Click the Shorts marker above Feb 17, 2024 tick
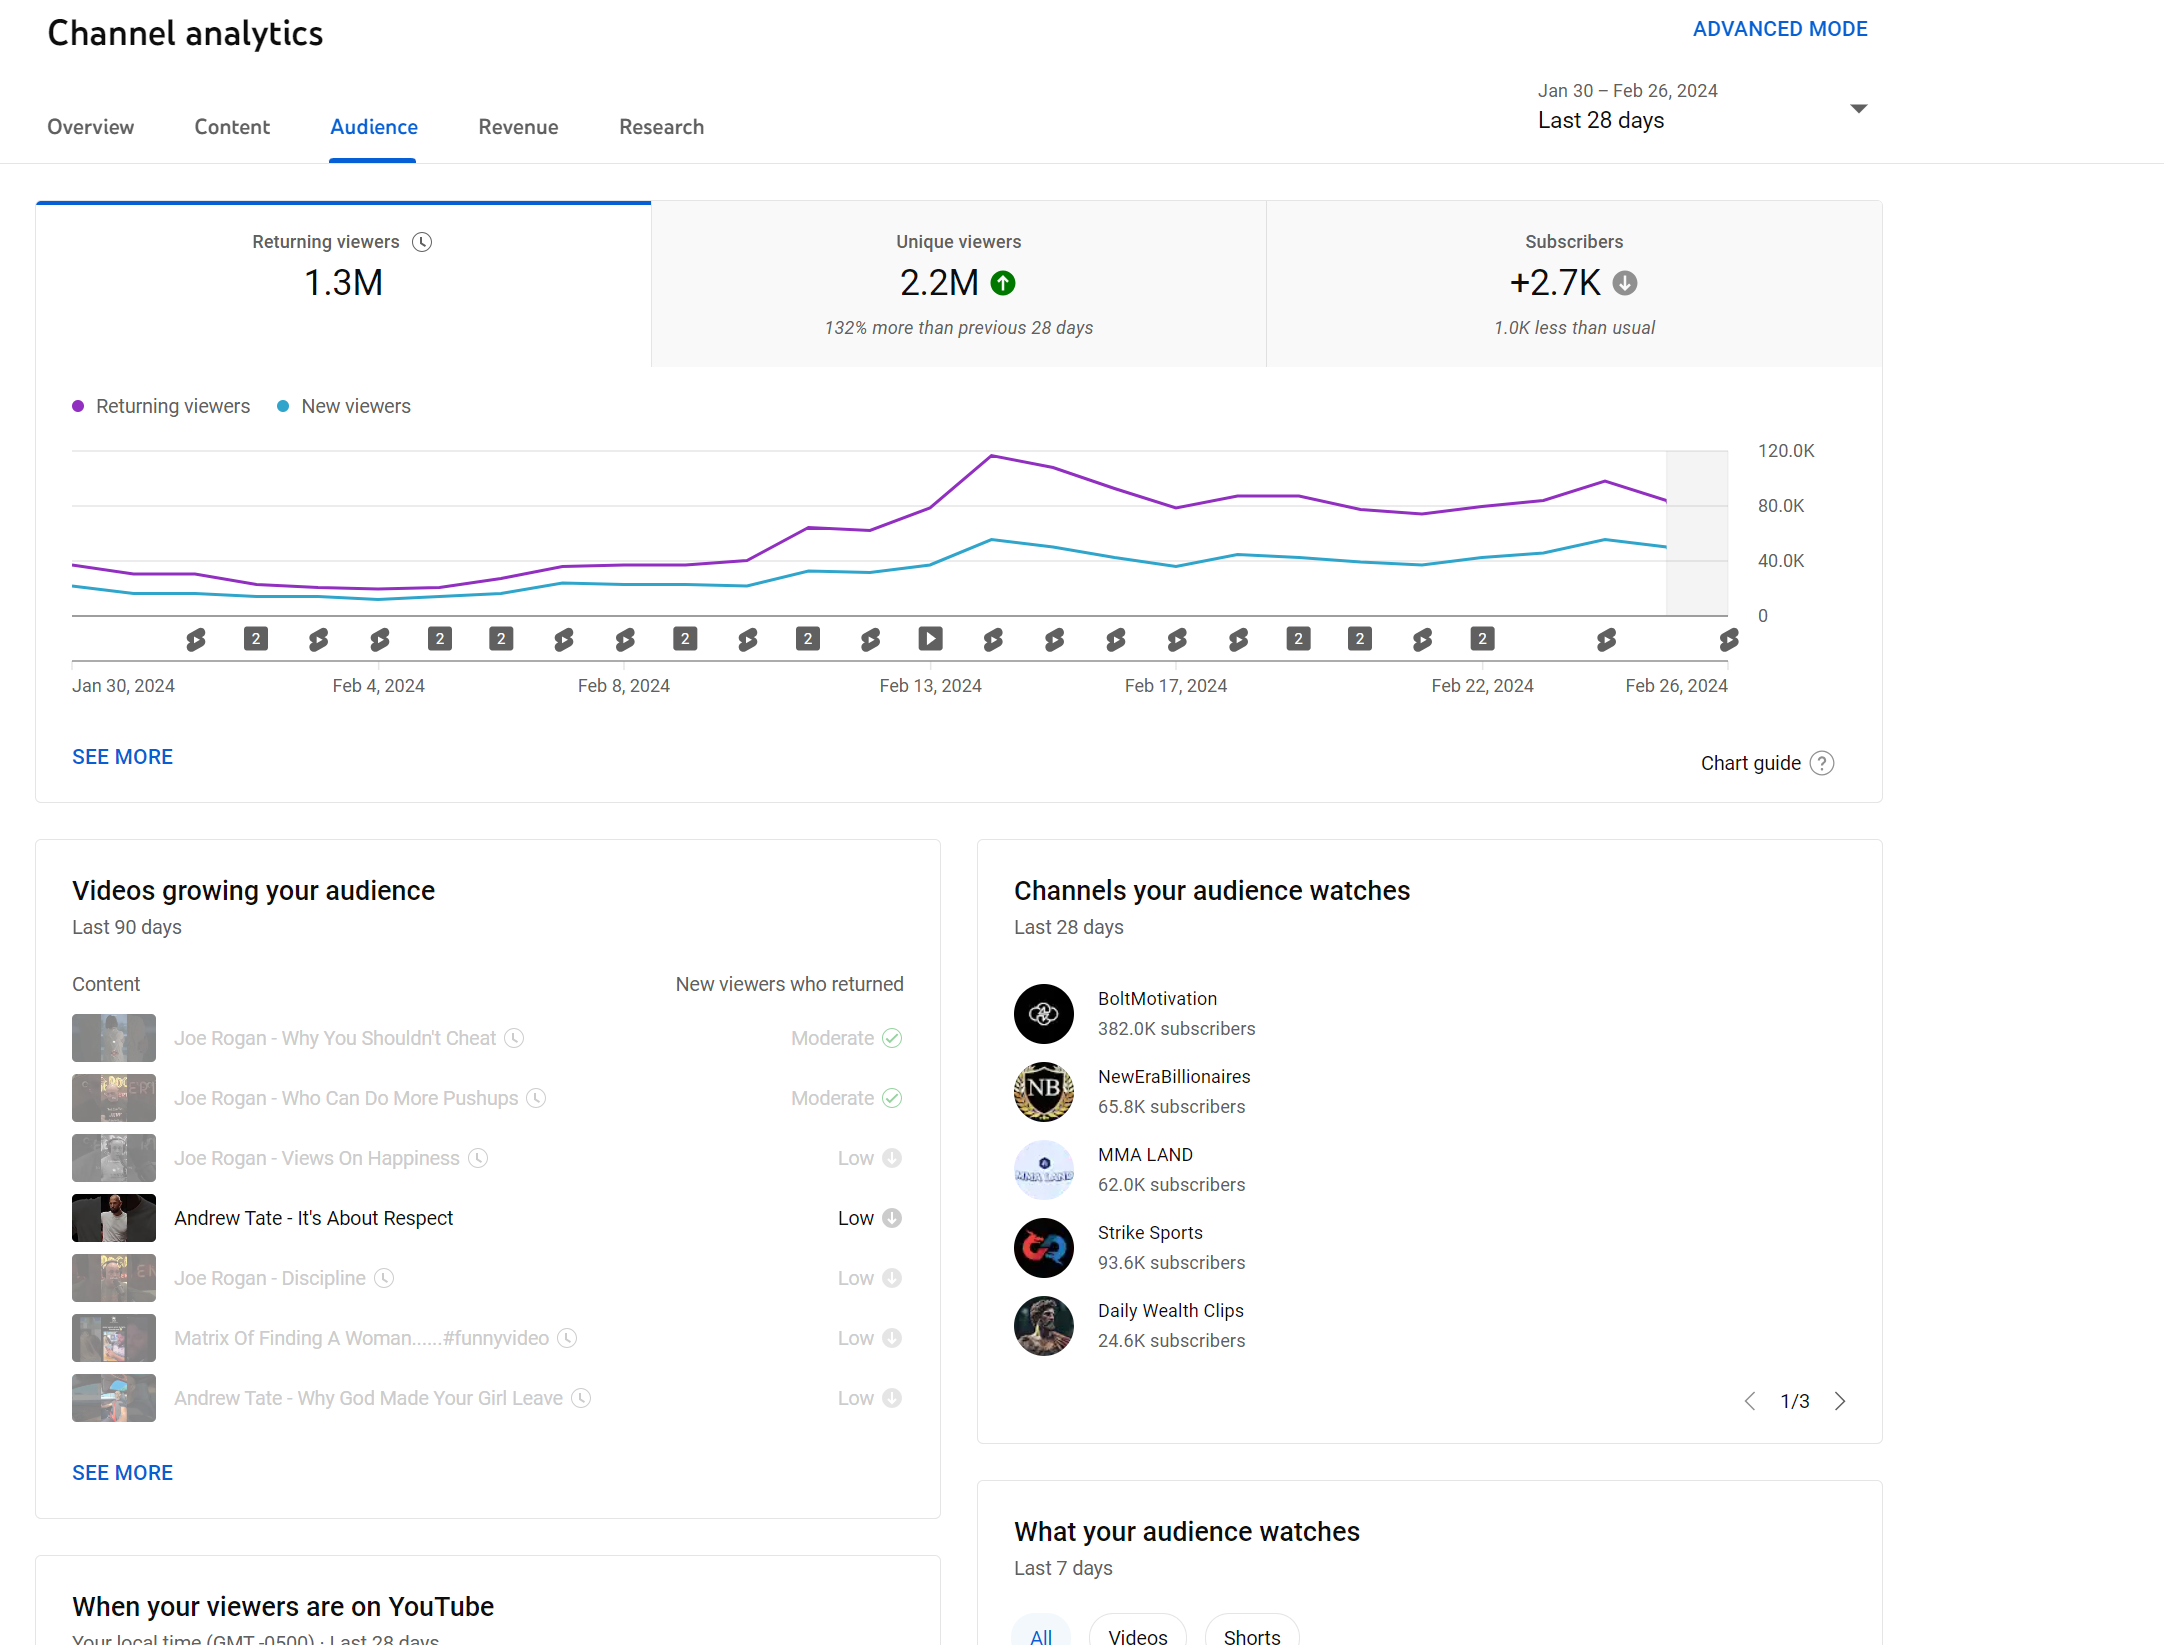The width and height of the screenshot is (2164, 1645). point(1177,639)
